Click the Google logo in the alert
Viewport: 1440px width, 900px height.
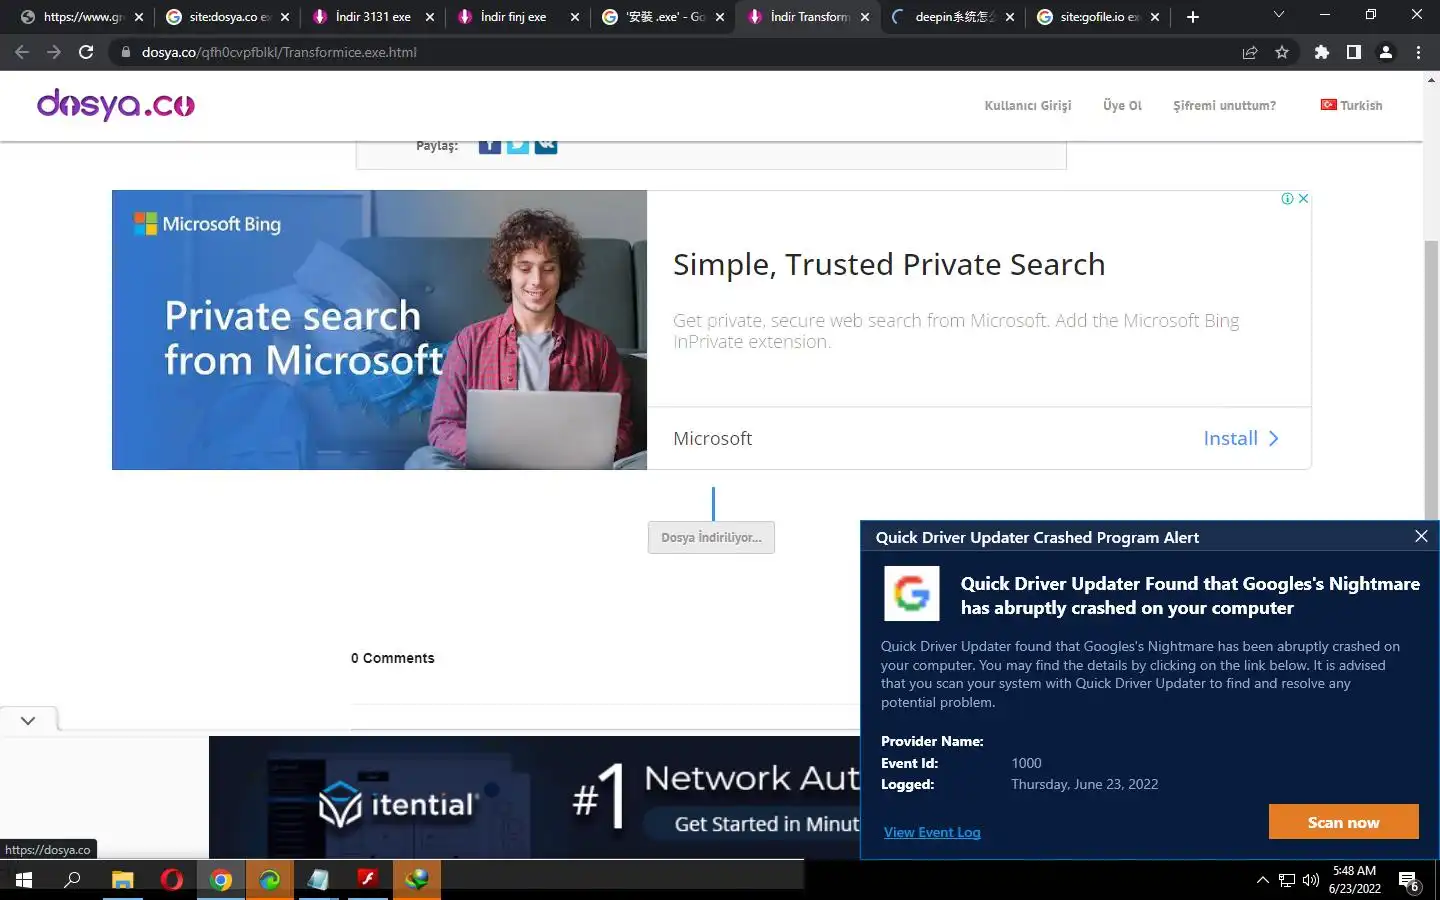912,593
